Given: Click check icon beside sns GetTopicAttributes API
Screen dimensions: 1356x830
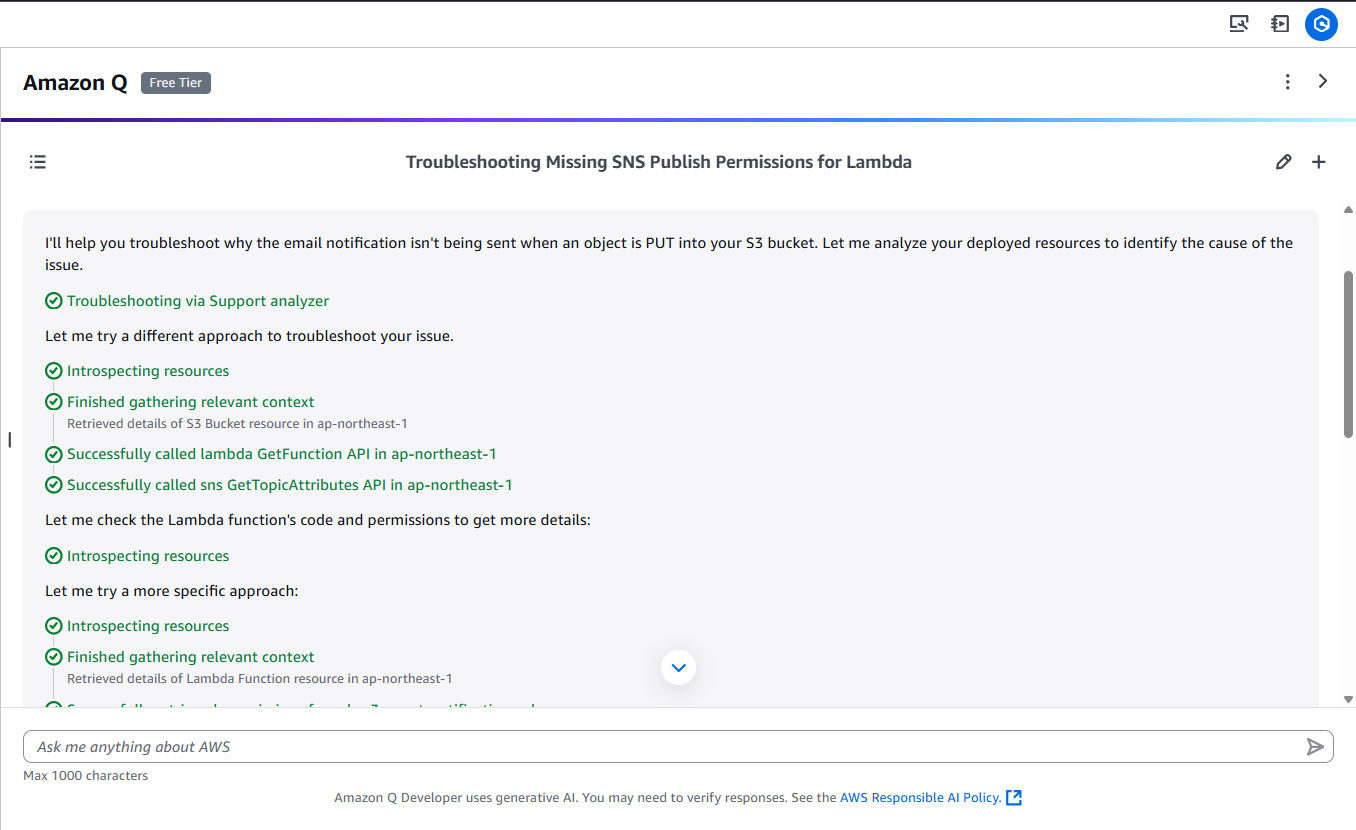Looking at the screenshot, I should [x=54, y=485].
